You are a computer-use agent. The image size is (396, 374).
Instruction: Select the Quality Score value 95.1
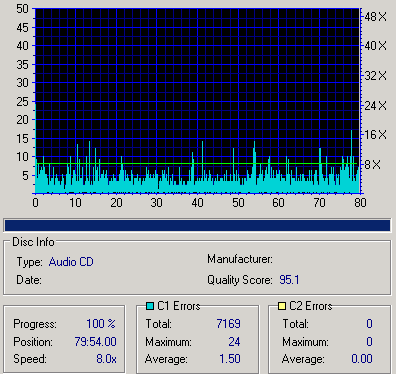[289, 280]
